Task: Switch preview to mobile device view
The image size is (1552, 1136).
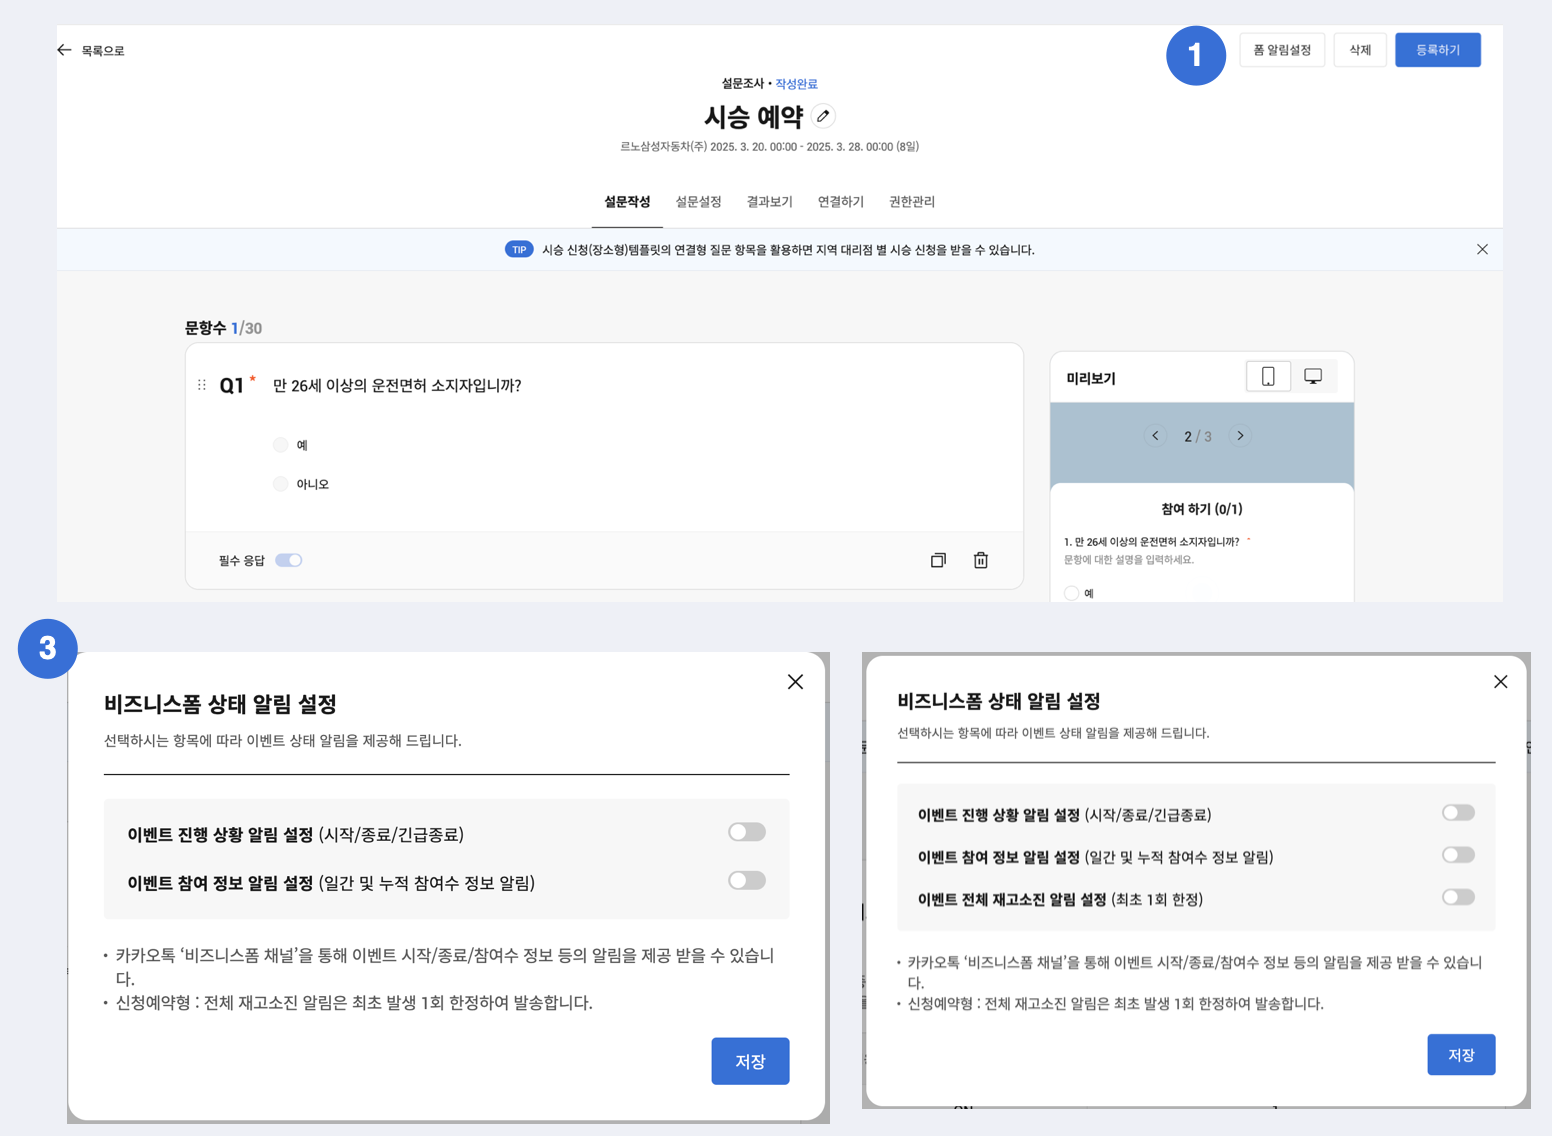Action: 1268,376
